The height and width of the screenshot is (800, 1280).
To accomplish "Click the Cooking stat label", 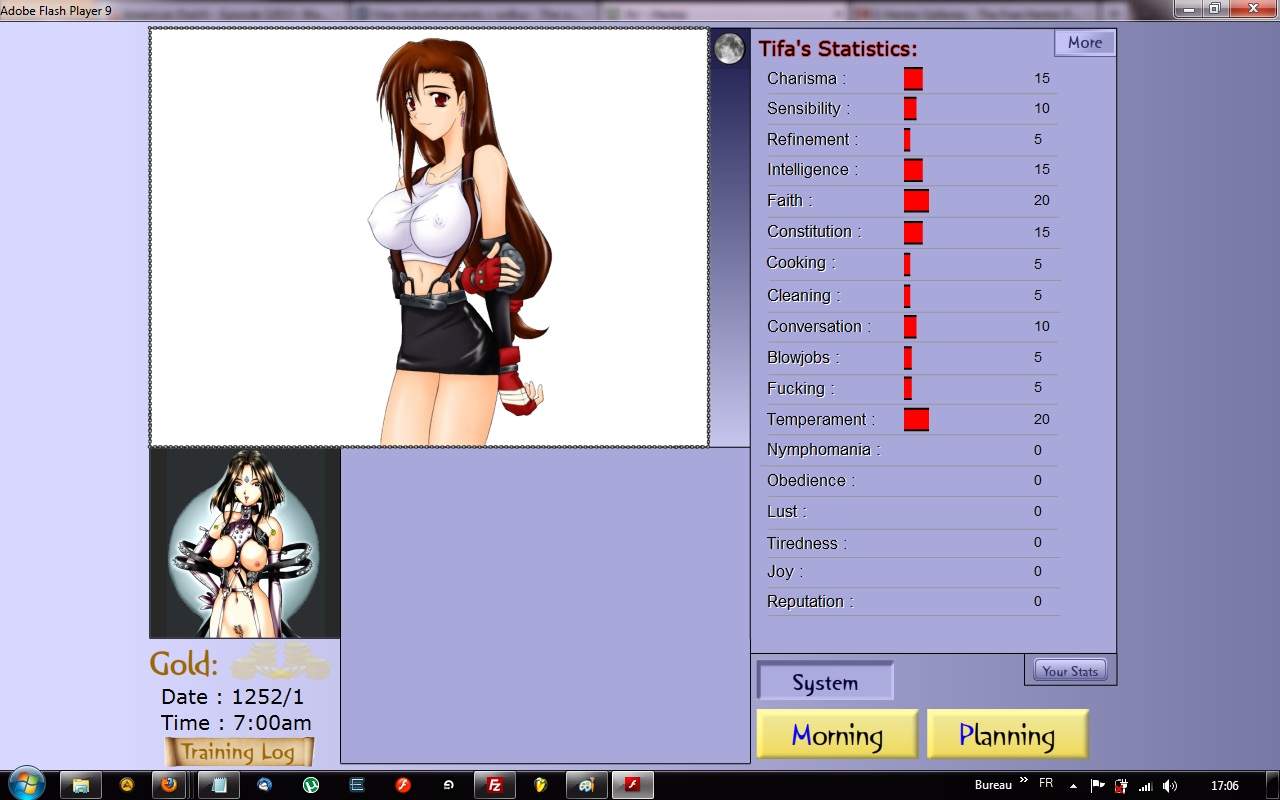I will pyautogui.click(x=800, y=263).
